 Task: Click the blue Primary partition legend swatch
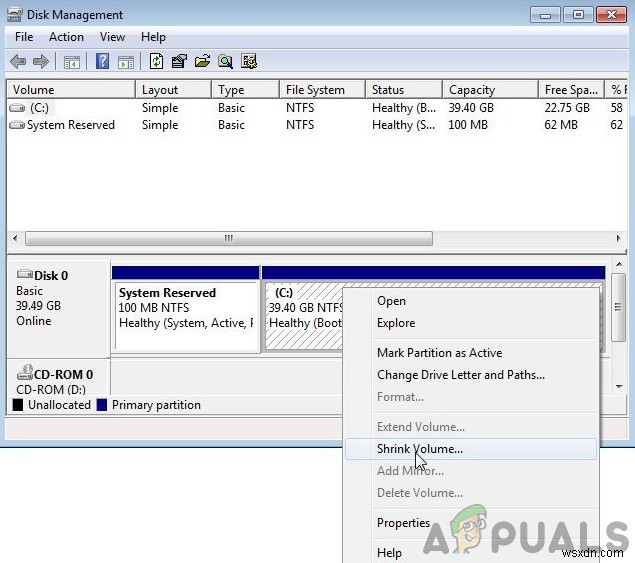tap(102, 405)
